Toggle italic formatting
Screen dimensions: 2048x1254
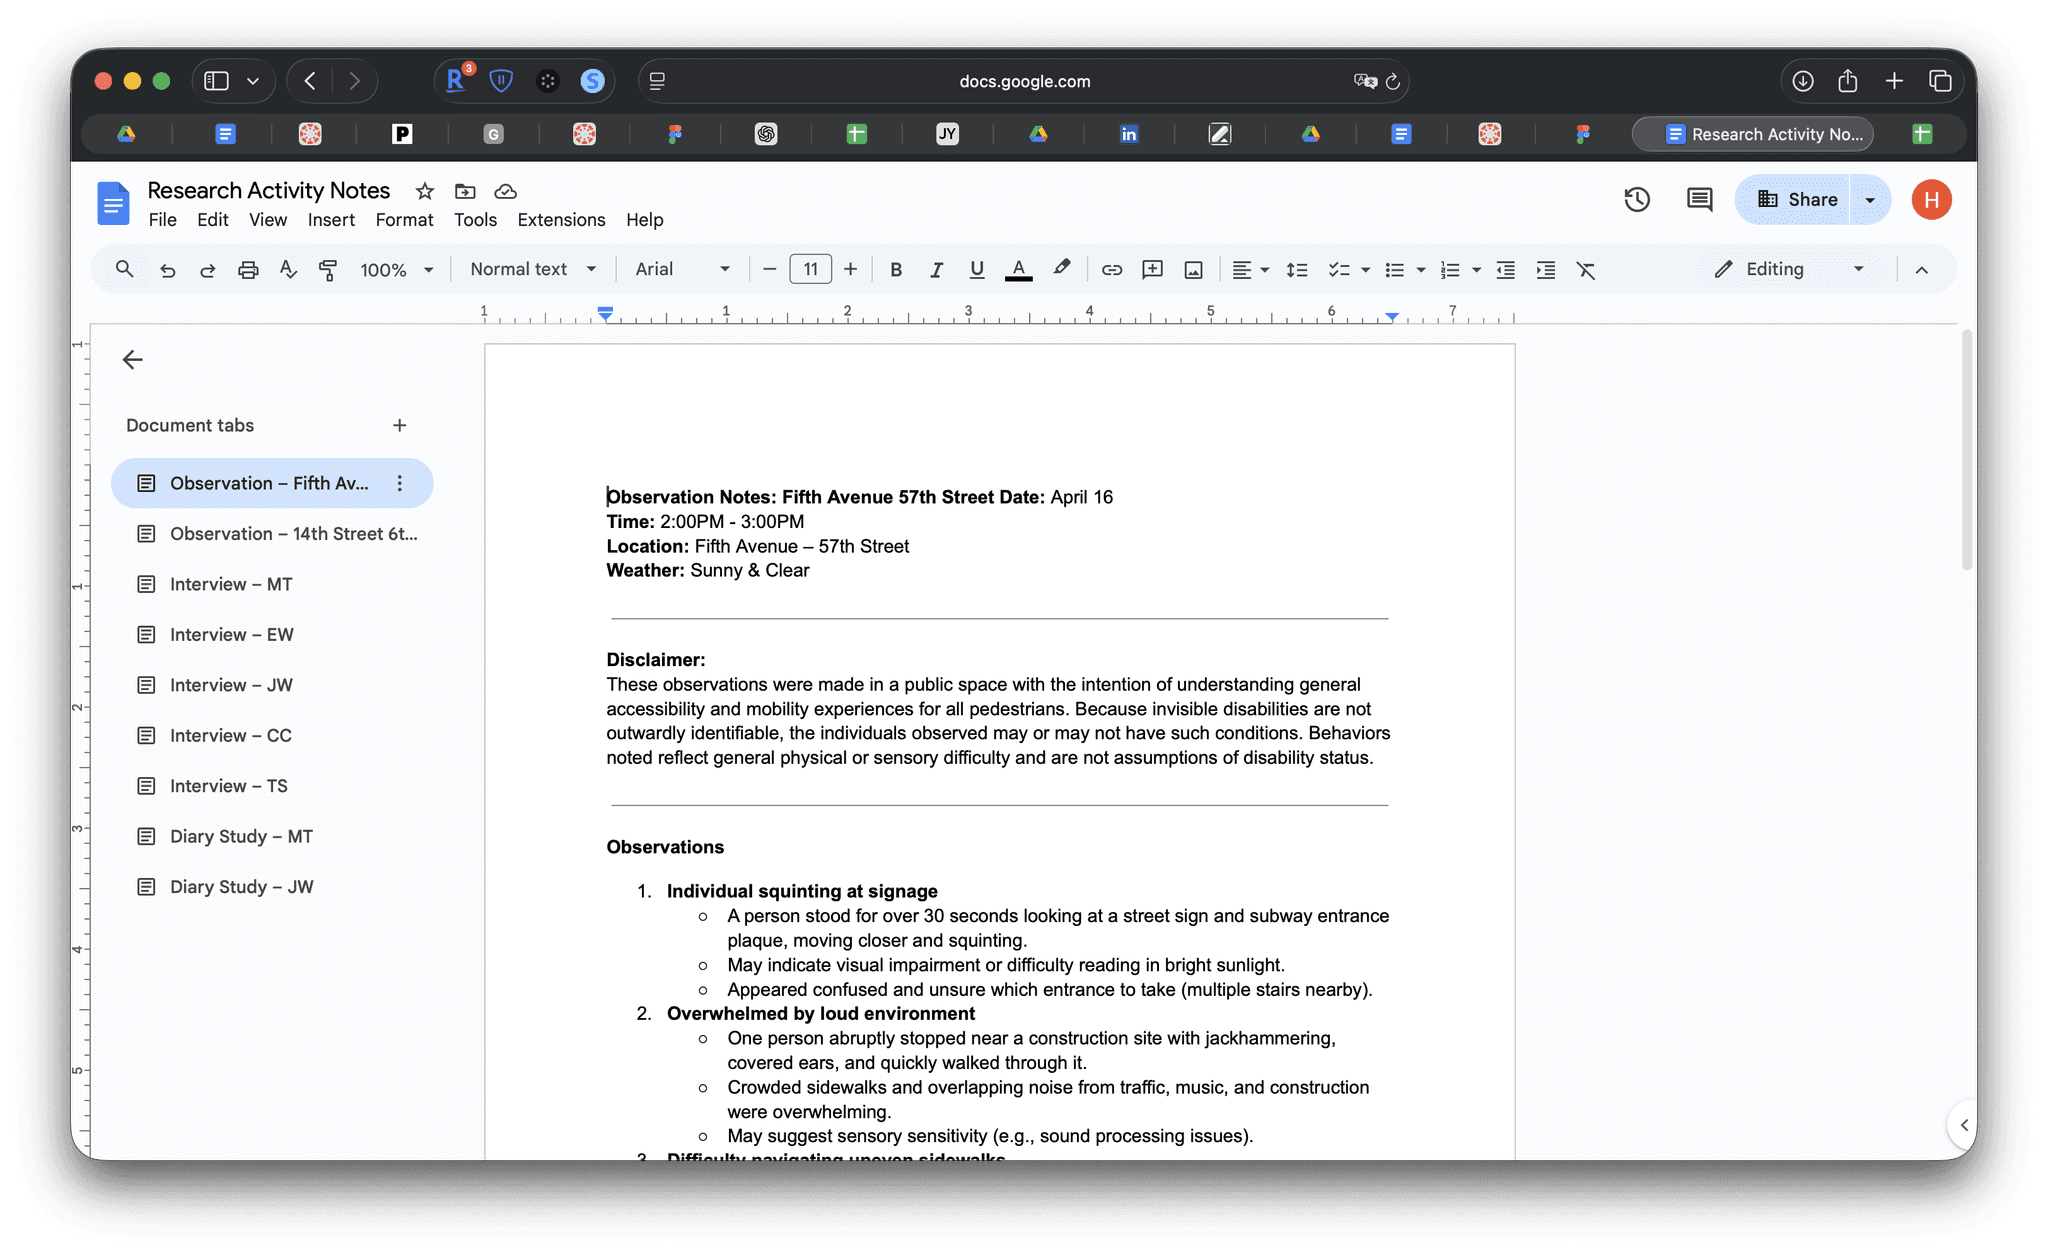[936, 270]
